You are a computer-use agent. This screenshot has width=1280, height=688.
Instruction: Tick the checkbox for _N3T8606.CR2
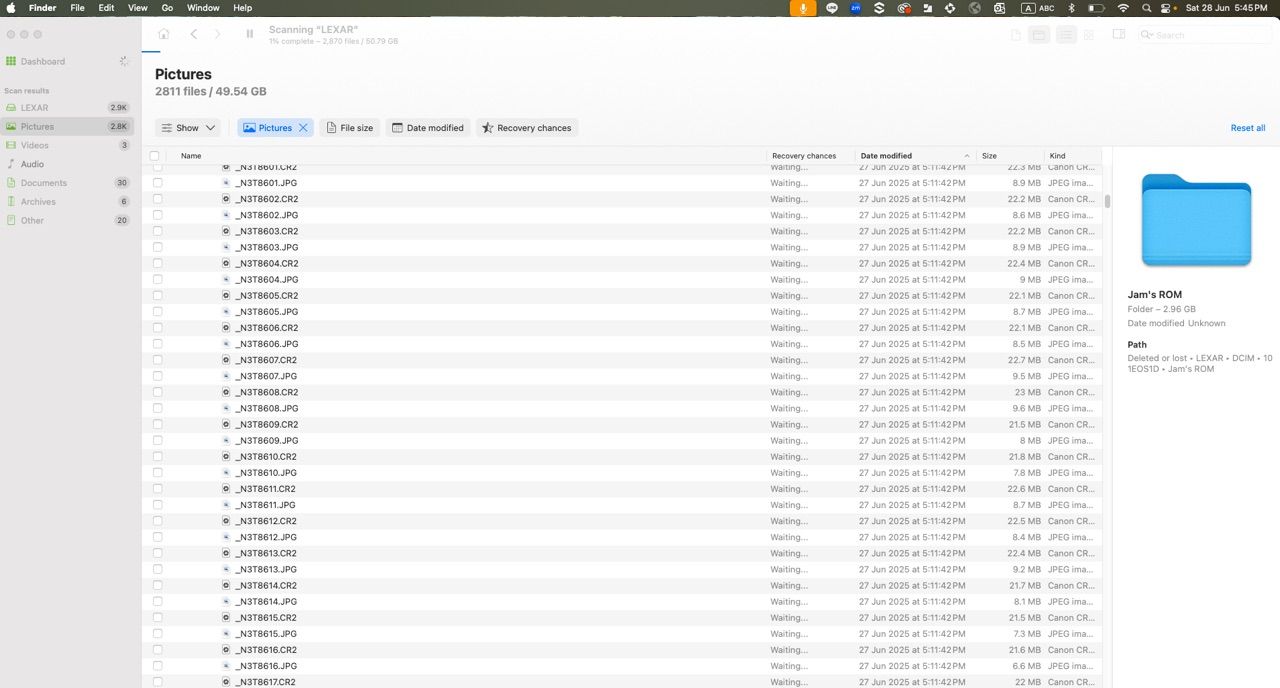[157, 328]
